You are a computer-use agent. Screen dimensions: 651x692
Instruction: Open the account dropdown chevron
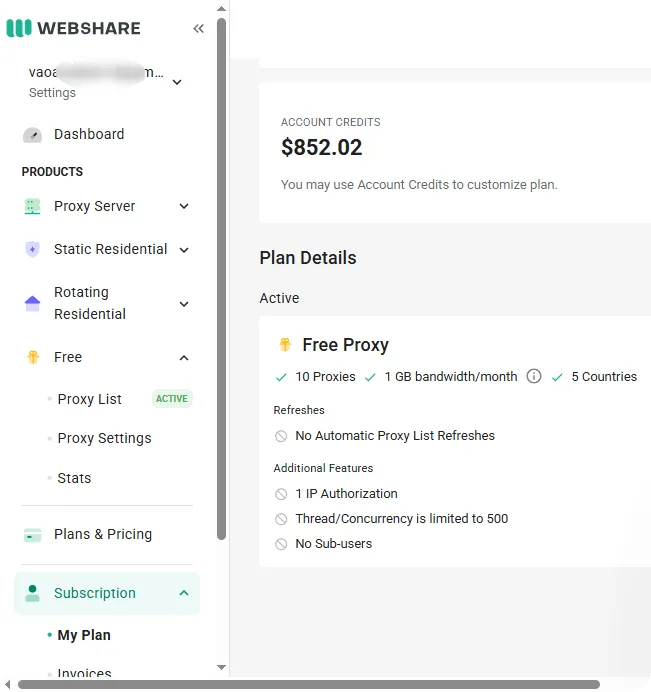click(177, 82)
